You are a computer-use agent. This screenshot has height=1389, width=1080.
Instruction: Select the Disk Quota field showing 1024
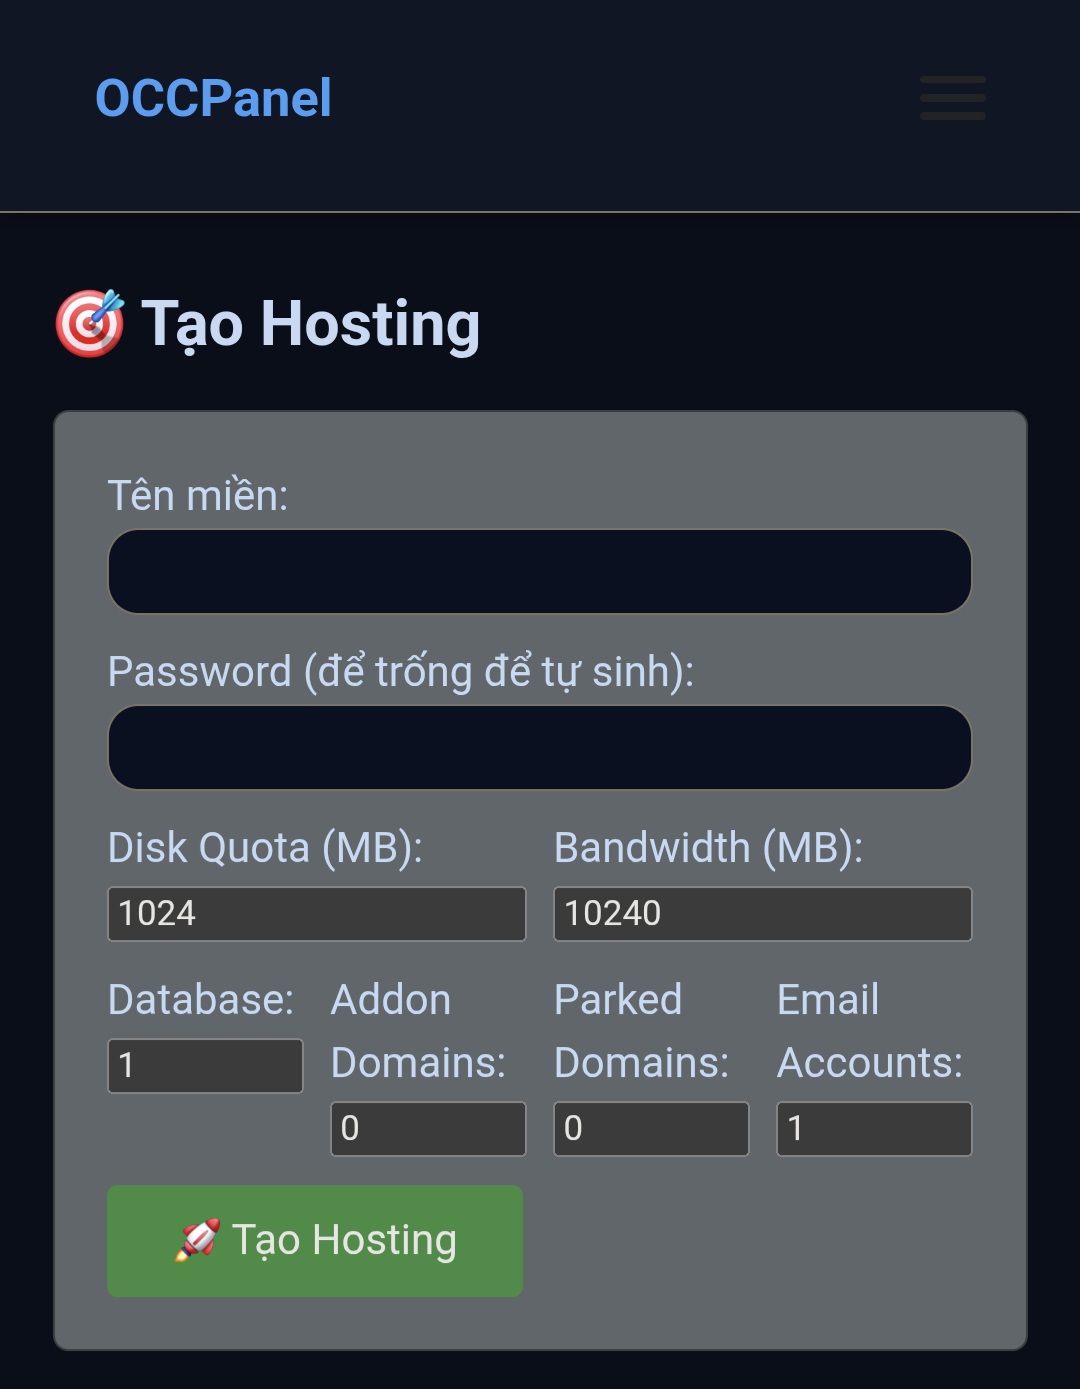click(x=316, y=913)
